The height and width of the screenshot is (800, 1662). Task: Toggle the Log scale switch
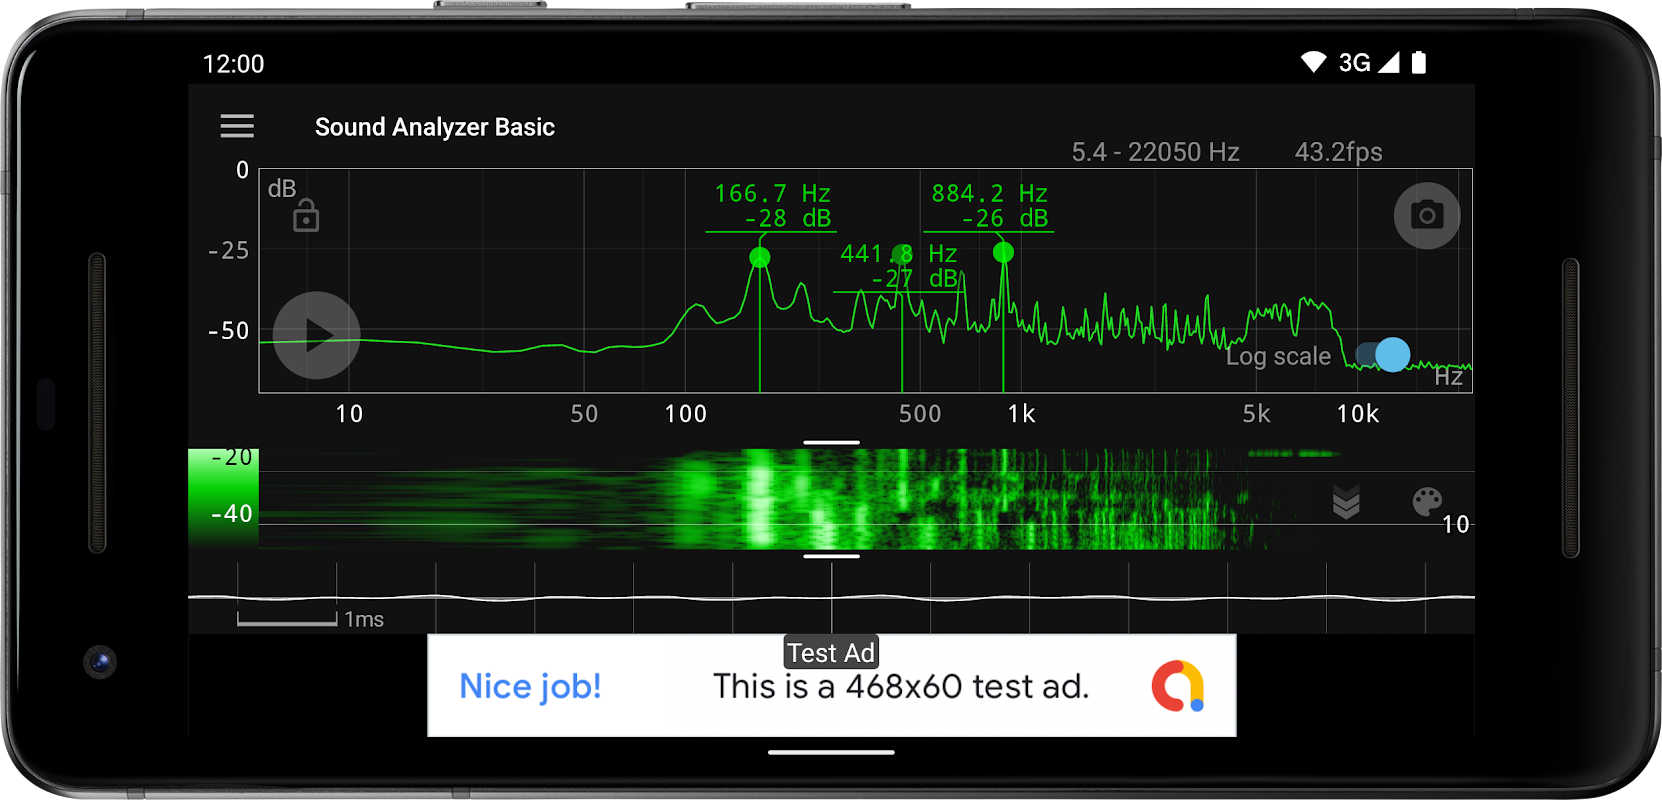coord(1383,354)
